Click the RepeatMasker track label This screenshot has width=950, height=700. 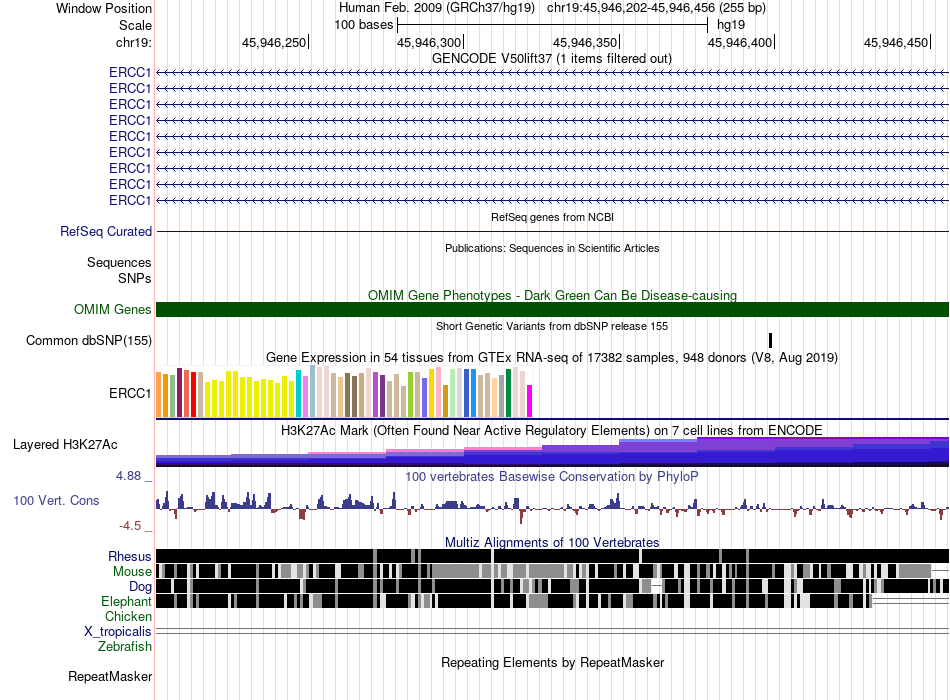[x=110, y=676]
